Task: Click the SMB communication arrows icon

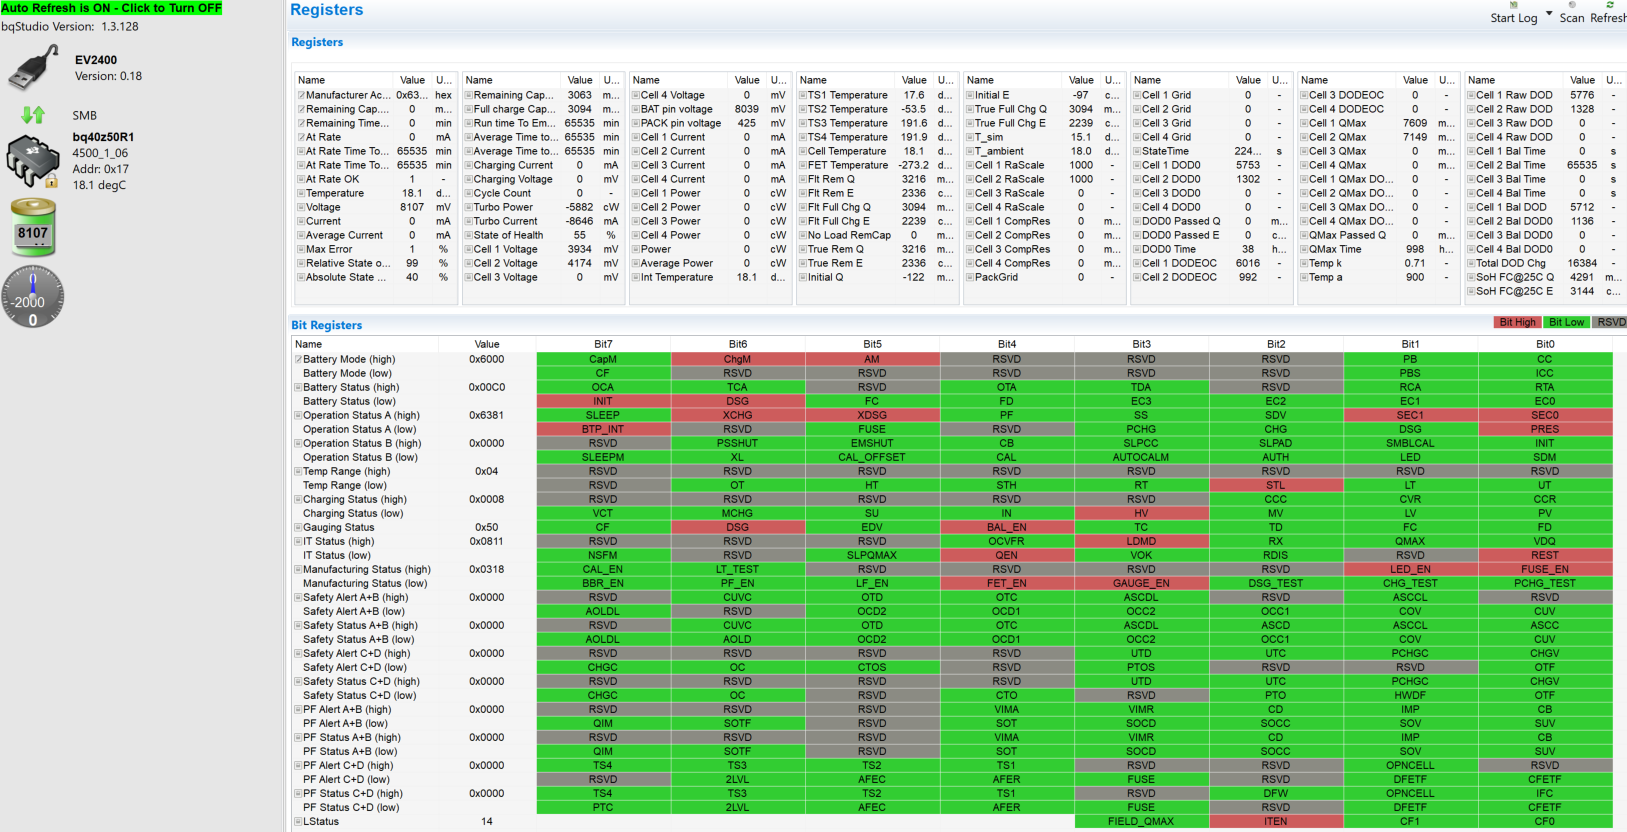Action: click(33, 115)
